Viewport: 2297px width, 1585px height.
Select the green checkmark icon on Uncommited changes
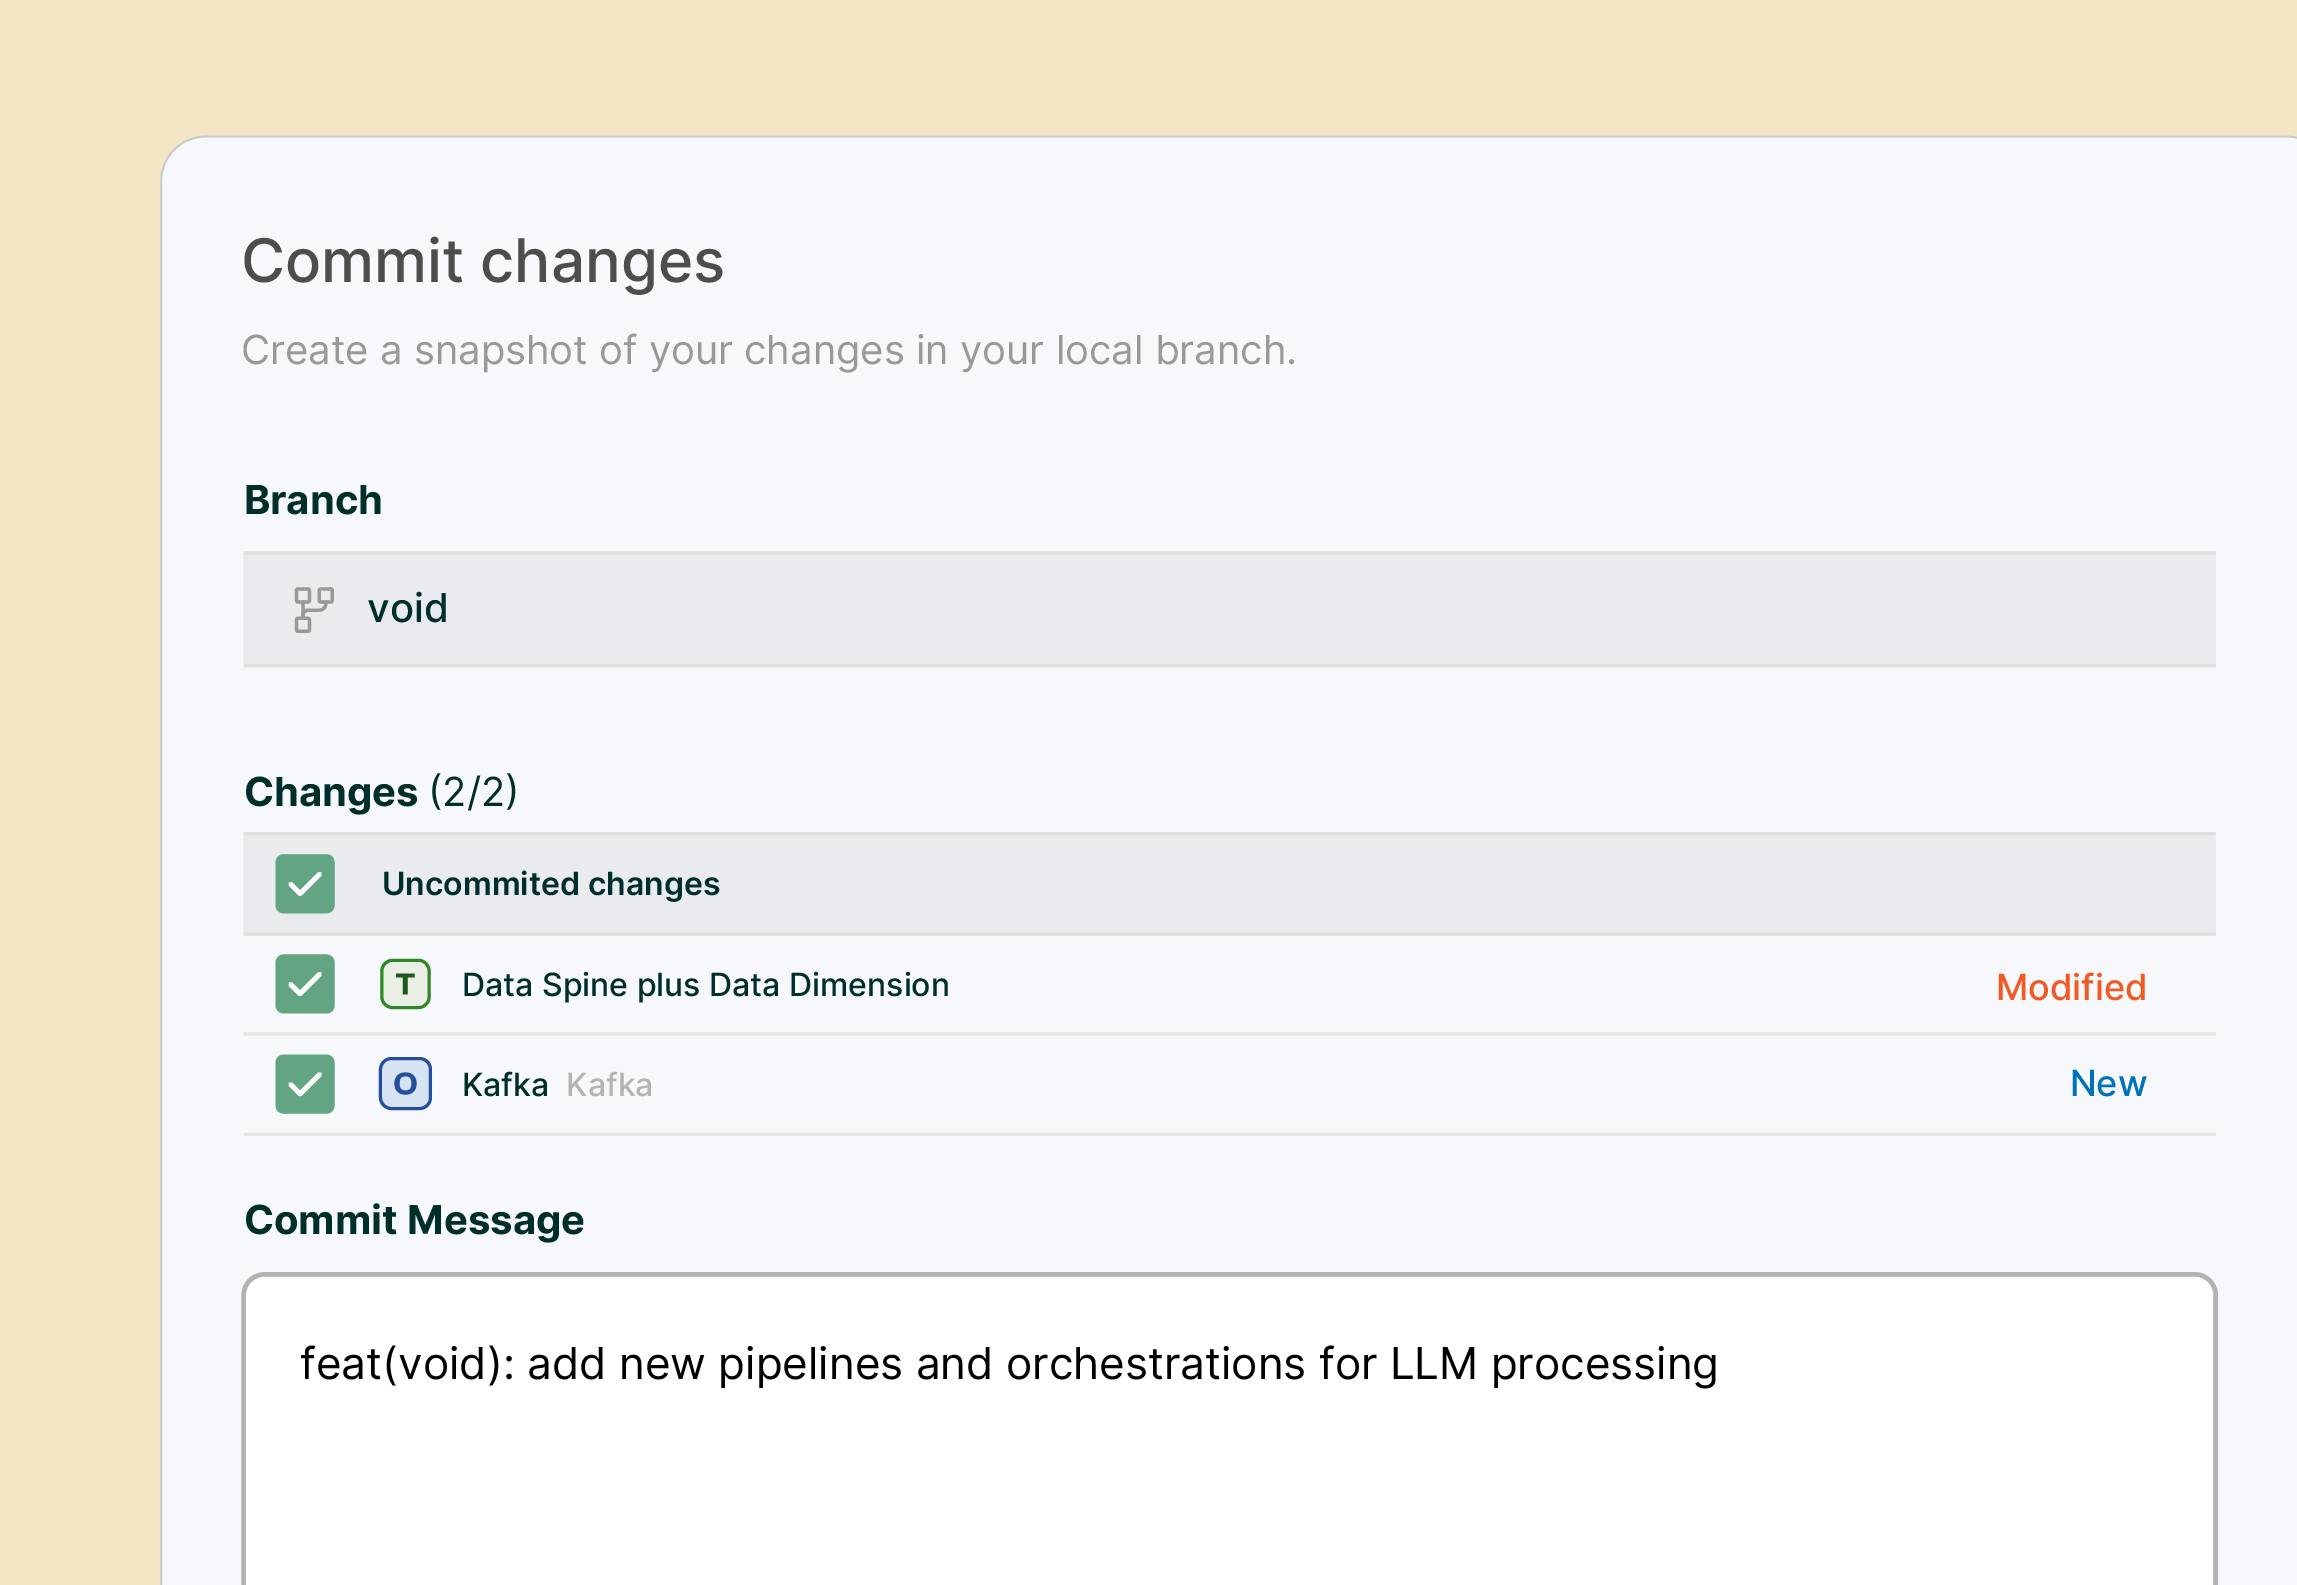point(304,884)
